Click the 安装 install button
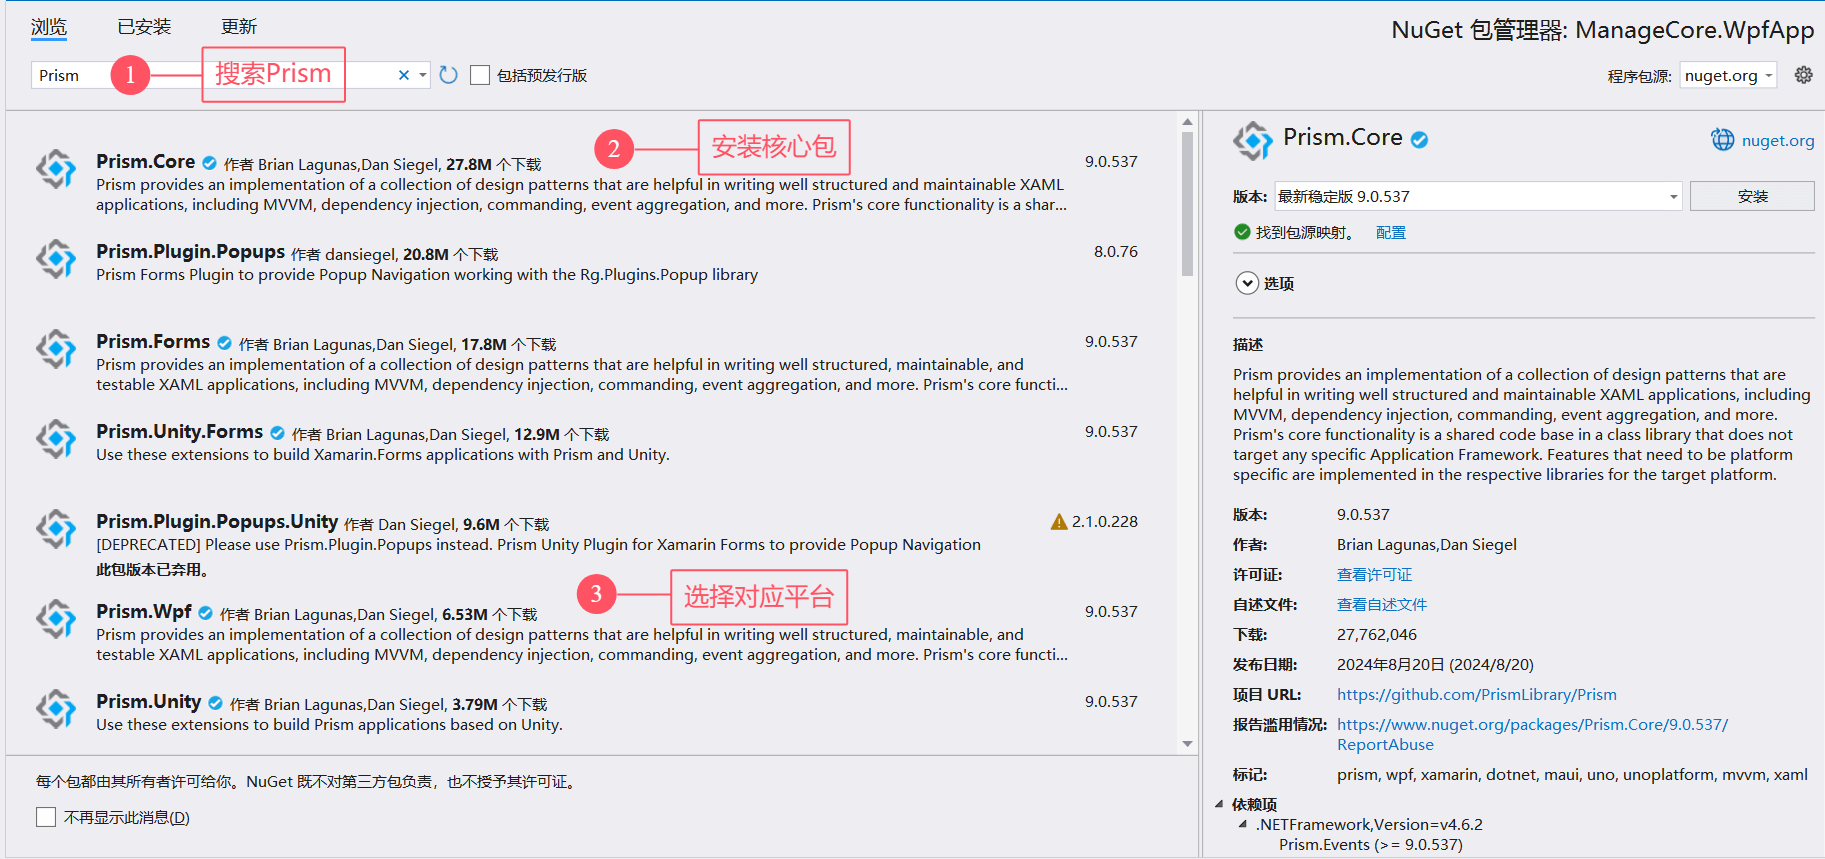 (x=1752, y=196)
